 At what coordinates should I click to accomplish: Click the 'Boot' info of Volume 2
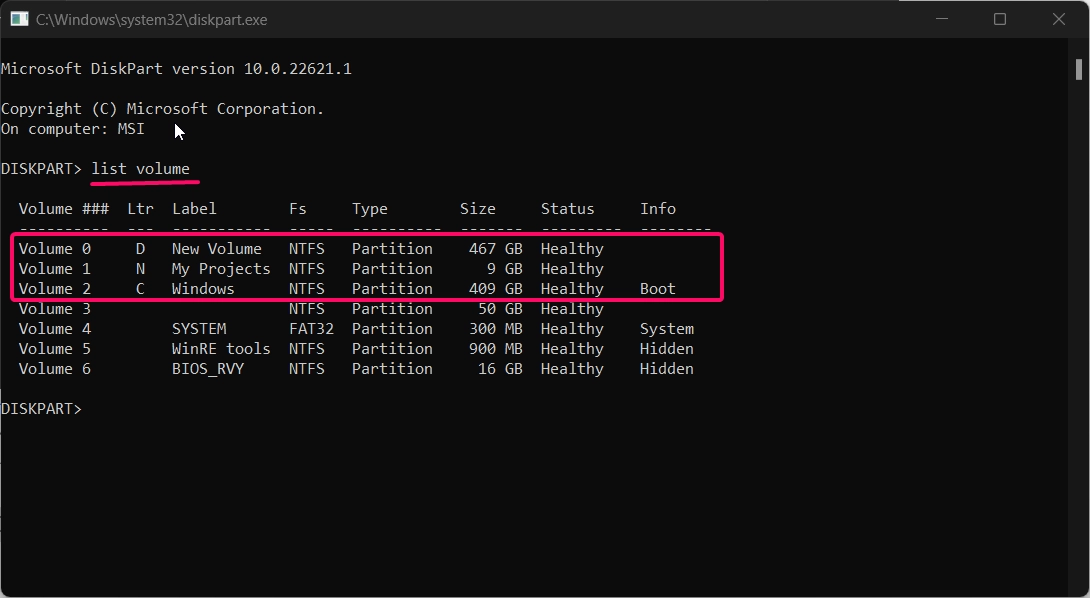click(658, 289)
